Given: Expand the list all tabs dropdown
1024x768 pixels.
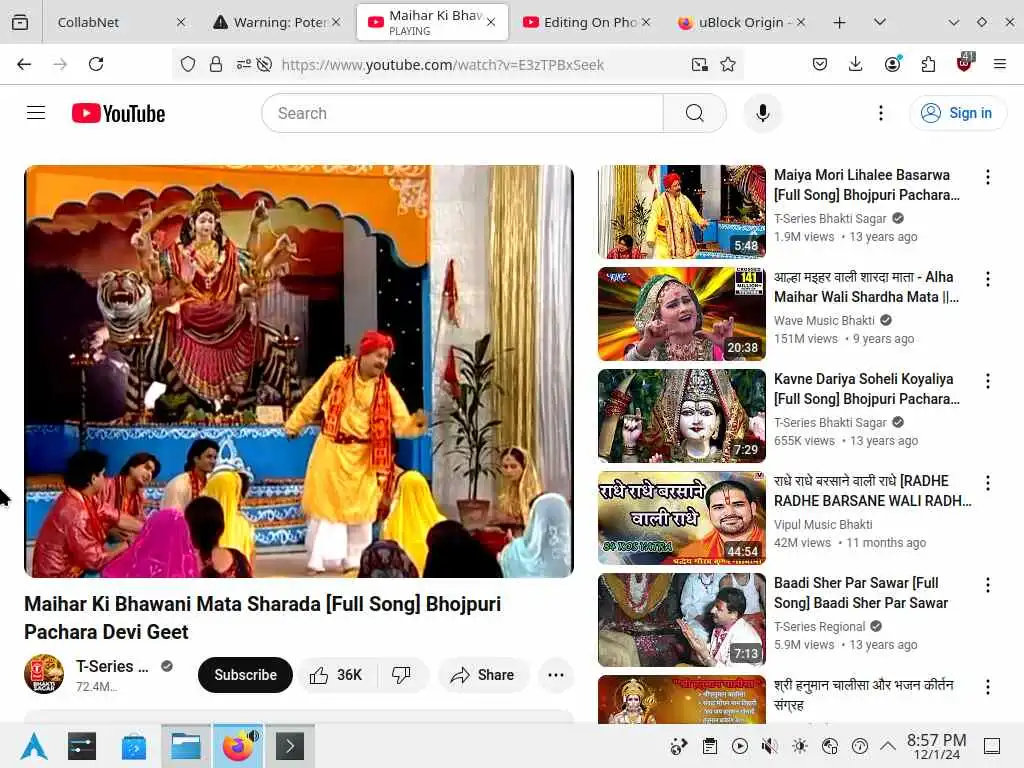Looking at the screenshot, I should [880, 22].
